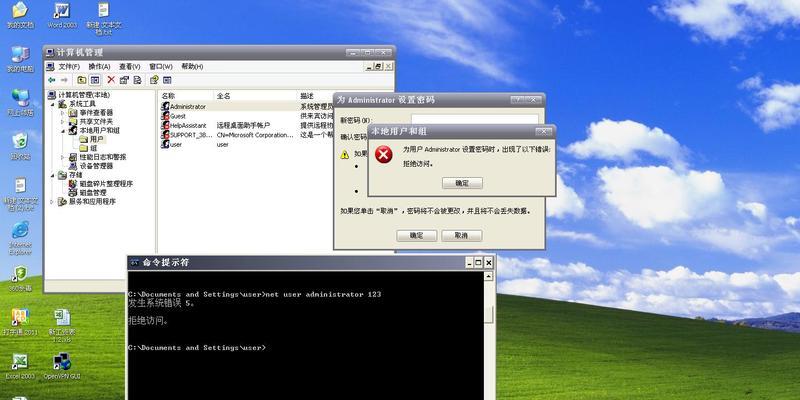This screenshot has width=800, height=400.
Task: Select the Internet Explorer desktop icon
Action: 20,238
